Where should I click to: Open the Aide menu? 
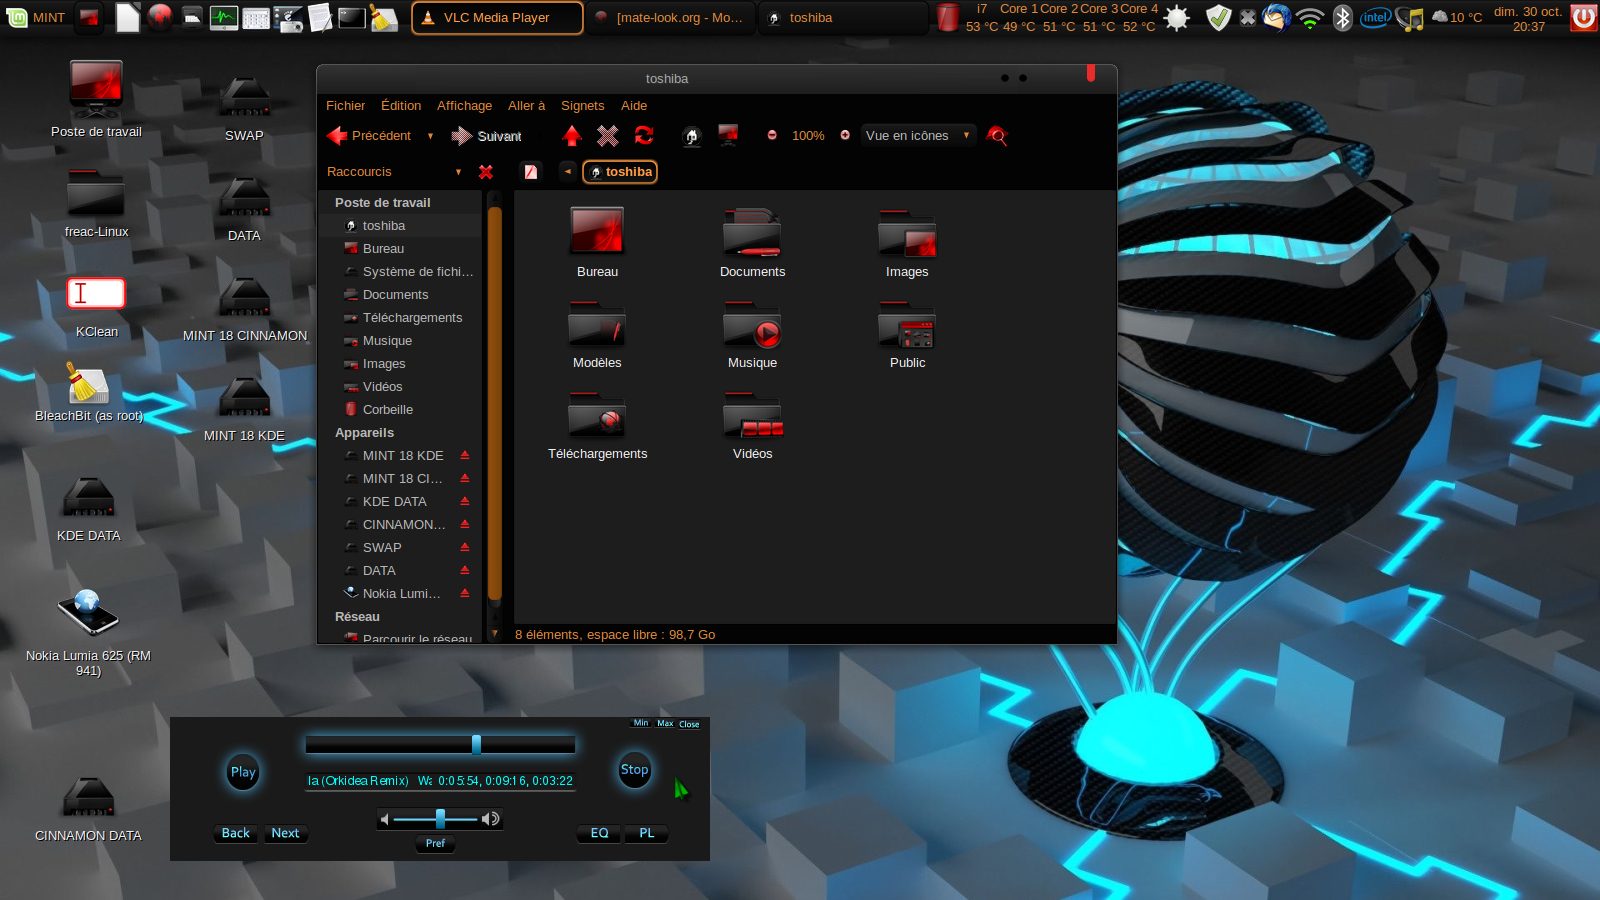click(634, 105)
